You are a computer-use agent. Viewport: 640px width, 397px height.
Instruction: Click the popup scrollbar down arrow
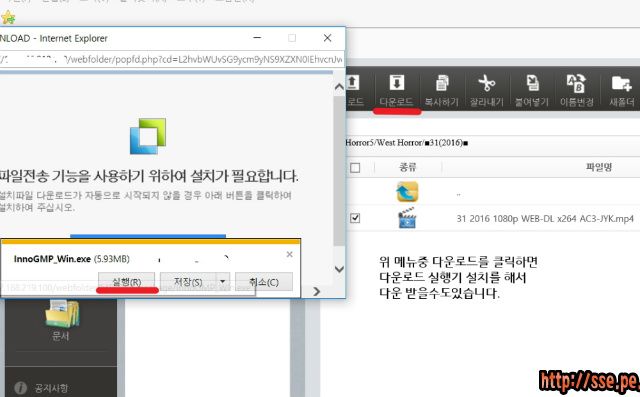click(339, 269)
